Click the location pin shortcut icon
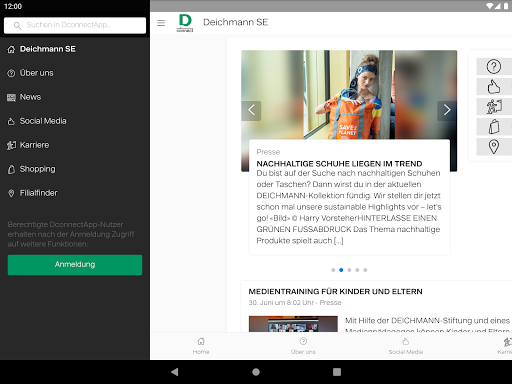Screen dimensions: 512x384 click(x=494, y=147)
